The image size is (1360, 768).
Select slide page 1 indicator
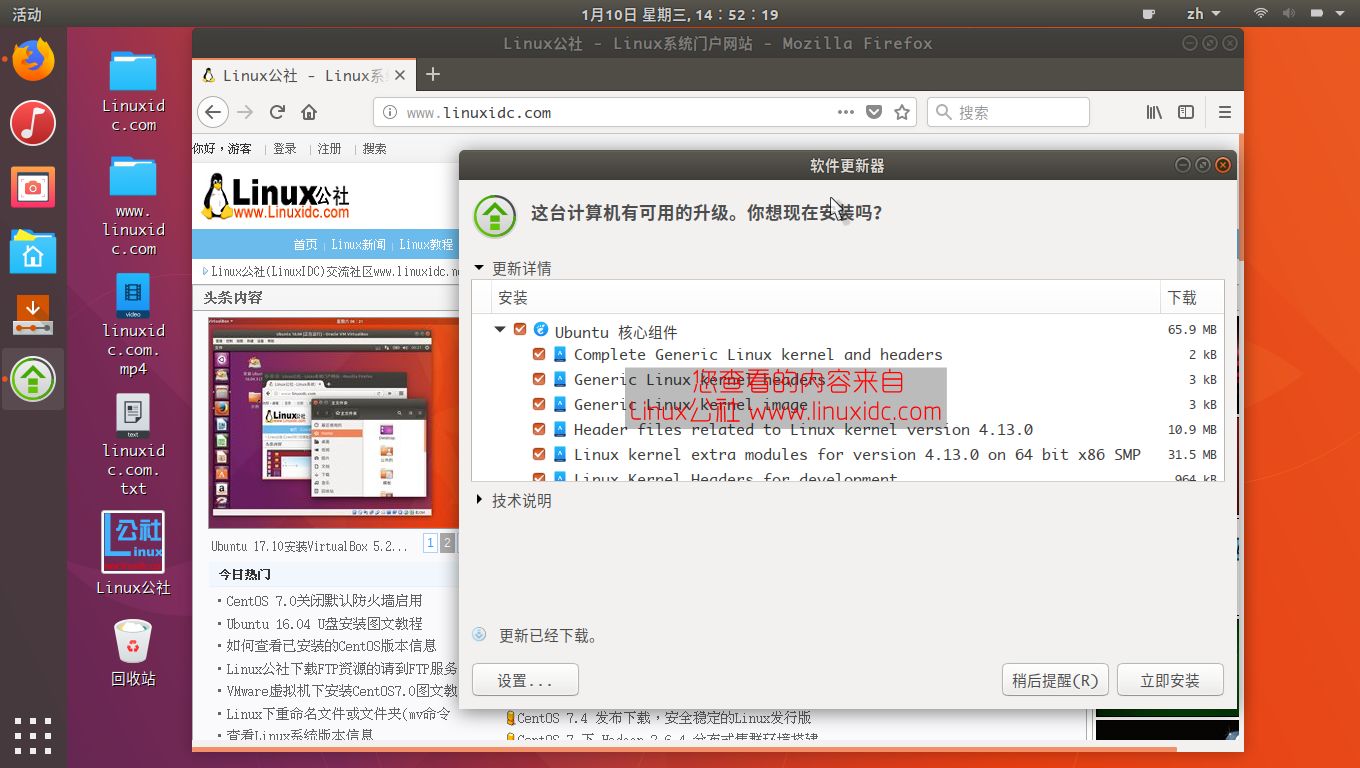point(430,543)
